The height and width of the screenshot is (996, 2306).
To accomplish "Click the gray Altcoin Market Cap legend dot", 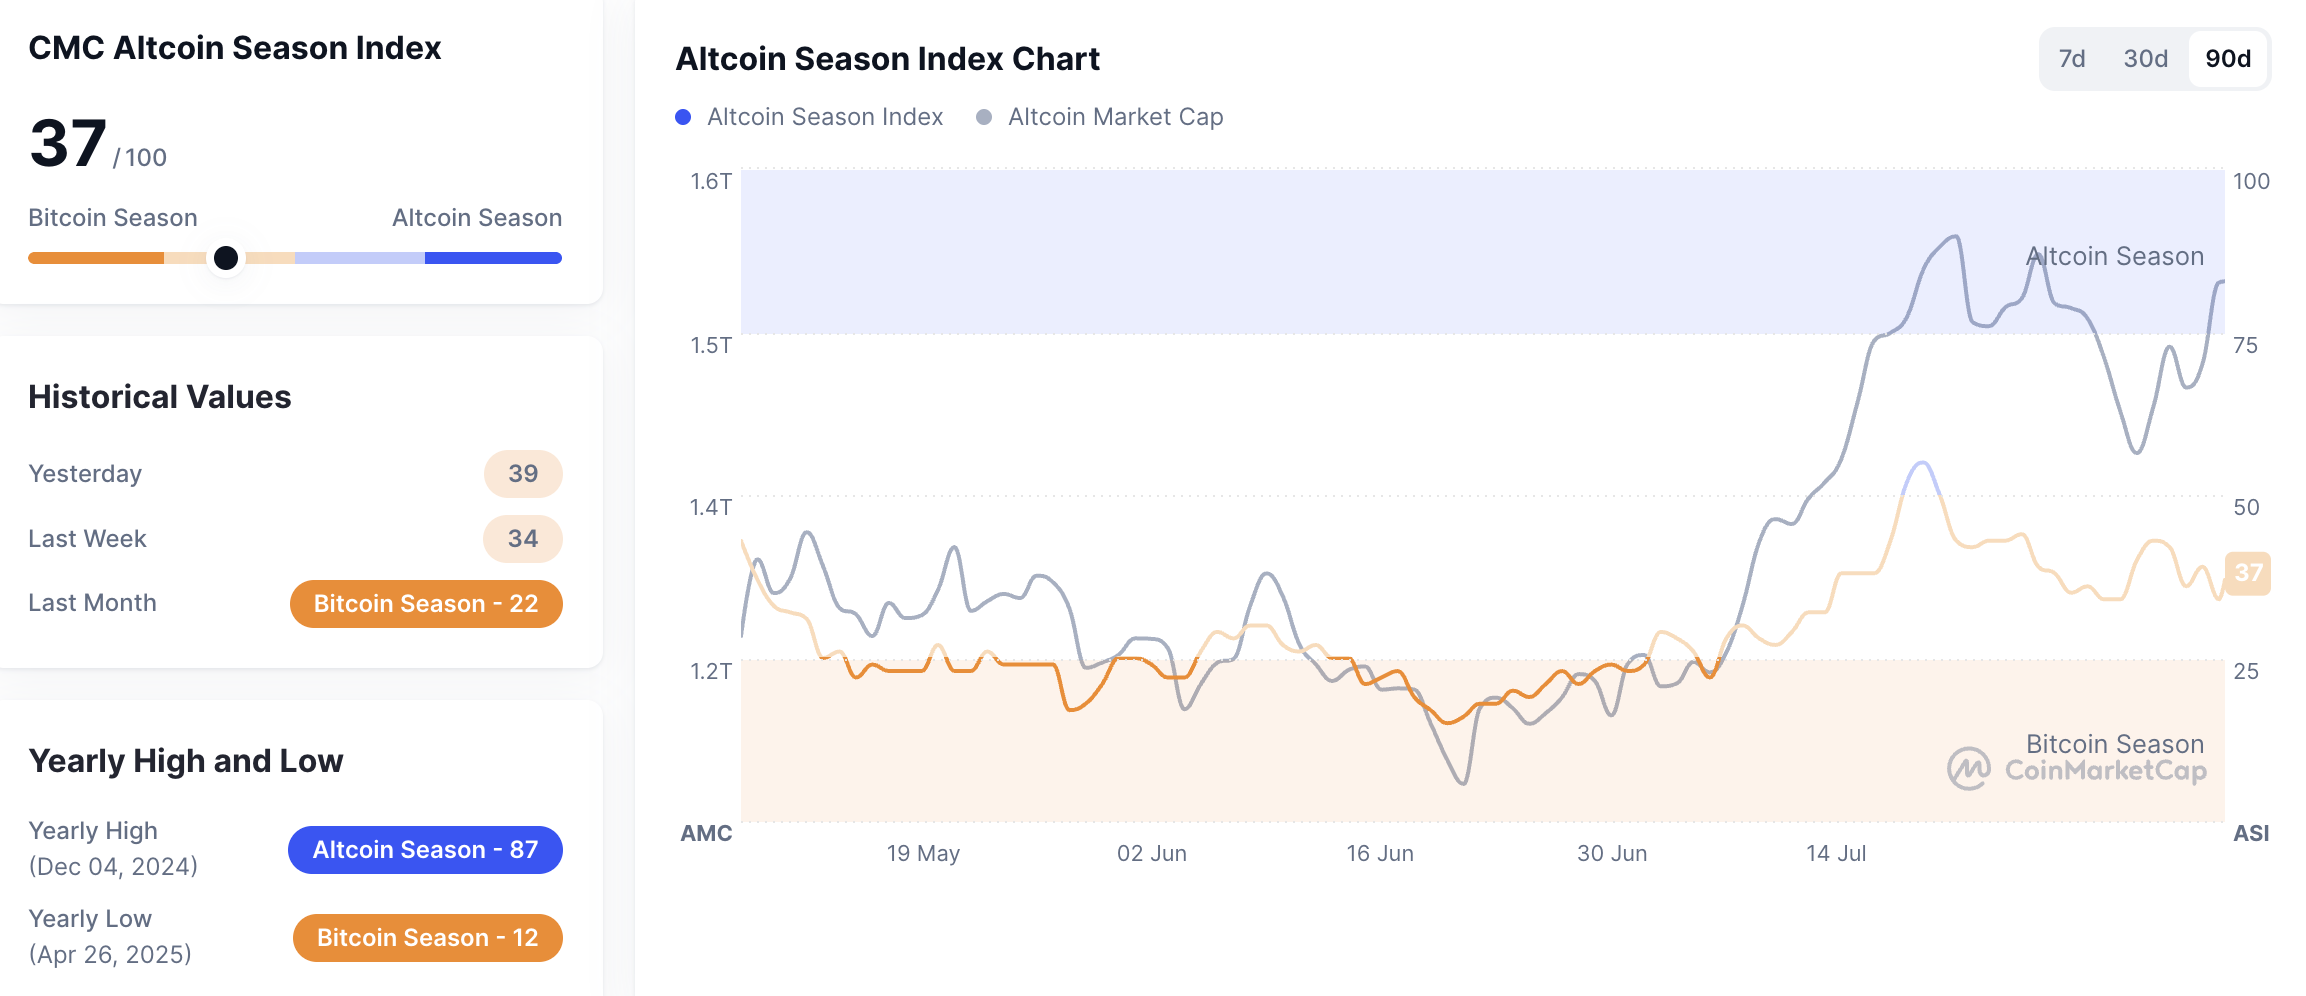I will (984, 117).
